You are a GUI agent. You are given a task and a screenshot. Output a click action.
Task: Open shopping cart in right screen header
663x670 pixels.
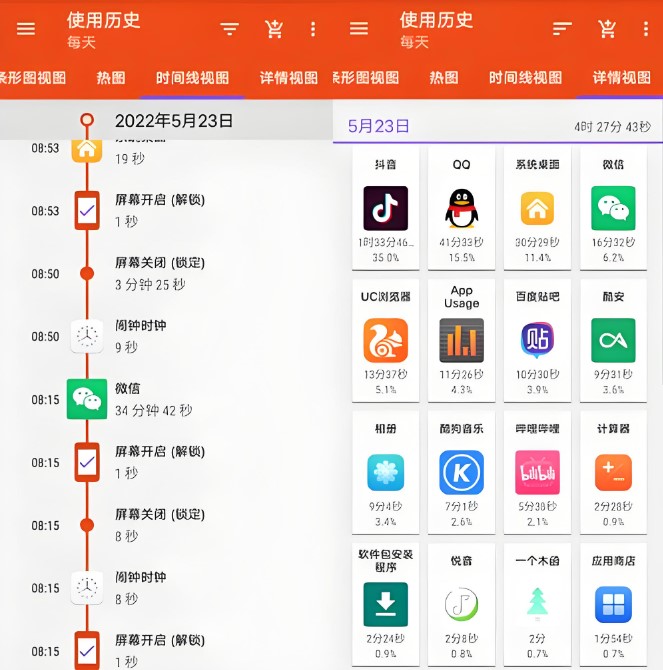coord(607,29)
